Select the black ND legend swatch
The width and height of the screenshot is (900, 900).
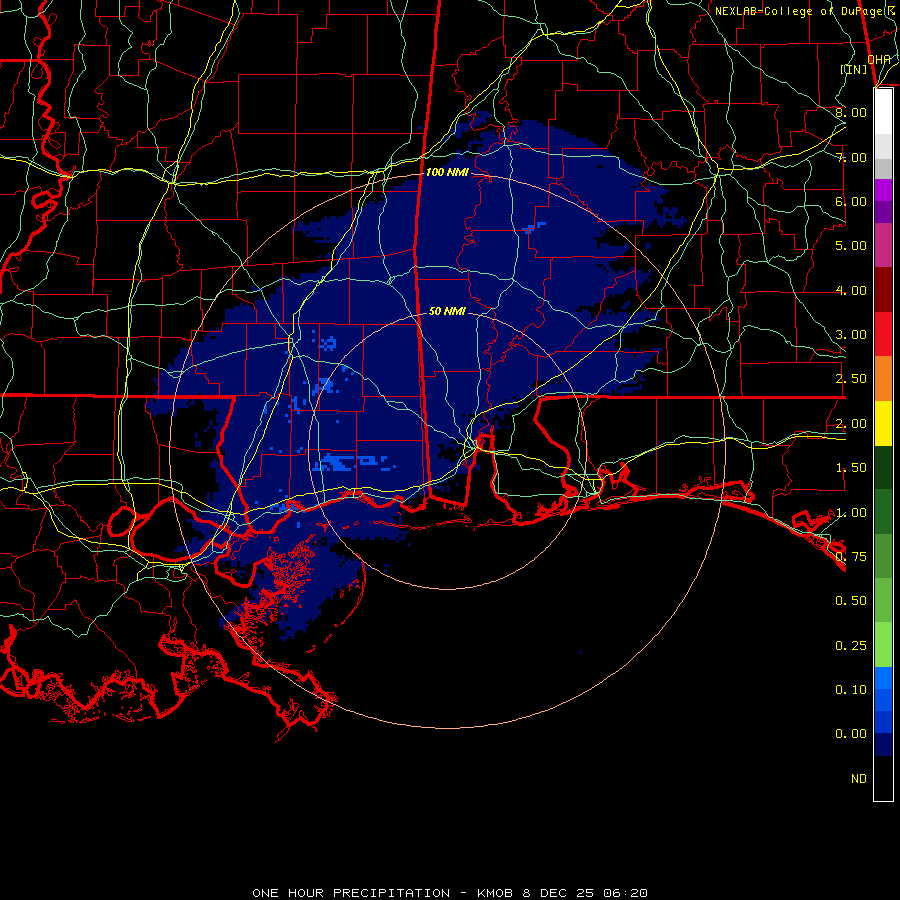883,778
